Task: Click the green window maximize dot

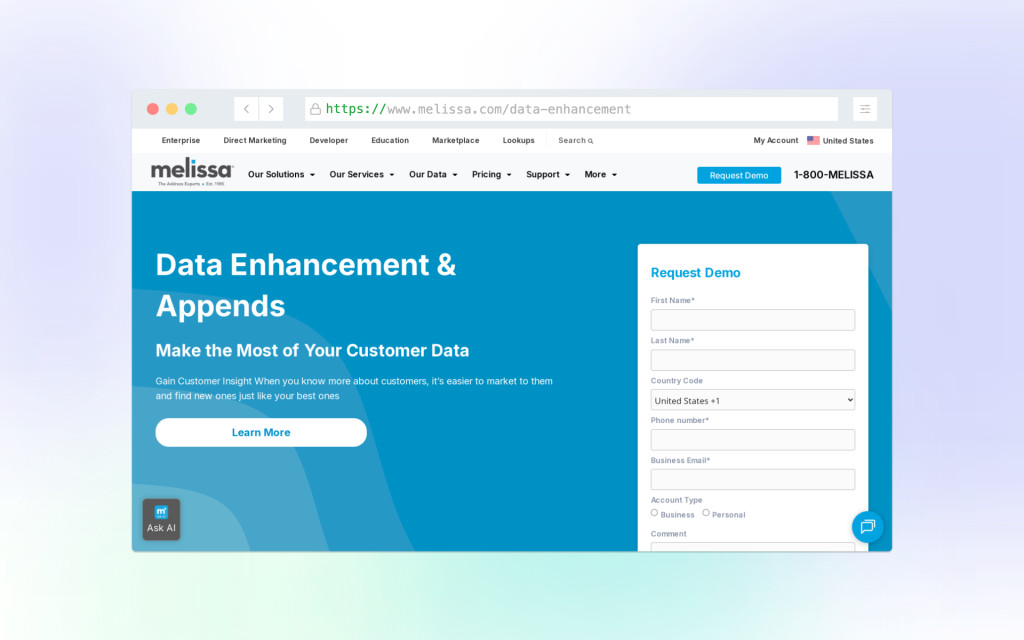Action: click(191, 109)
